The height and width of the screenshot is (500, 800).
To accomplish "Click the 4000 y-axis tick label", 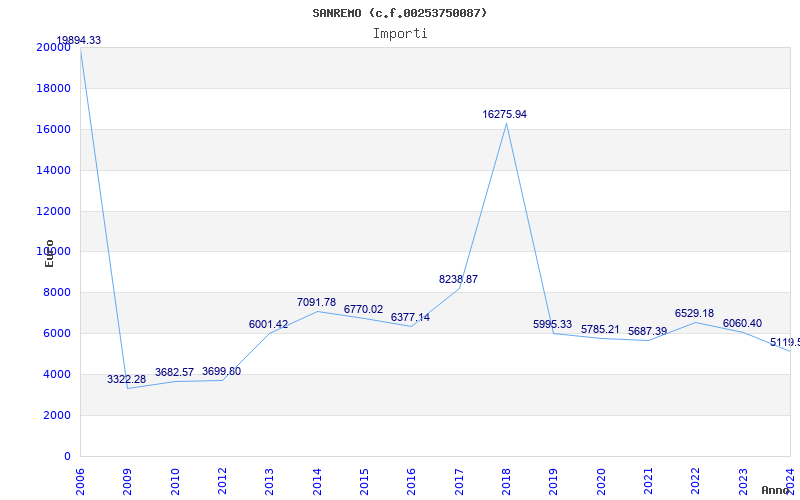I will (x=57, y=374).
